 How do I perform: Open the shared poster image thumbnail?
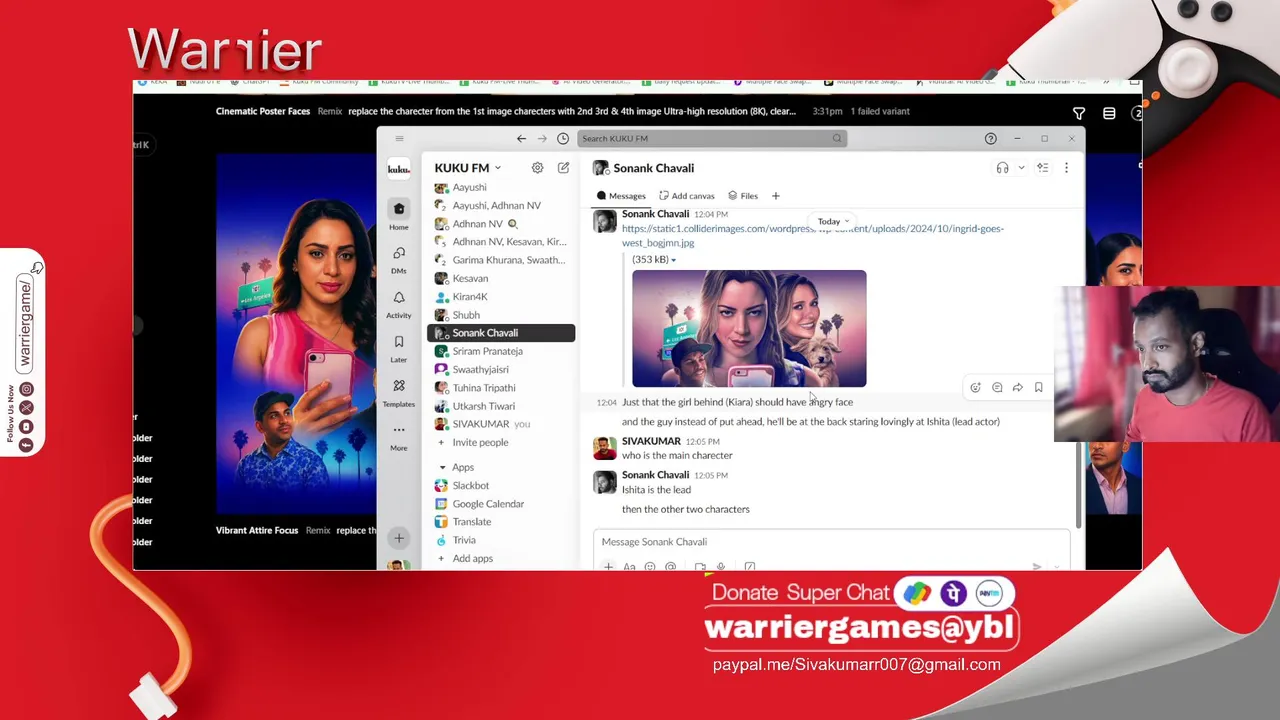click(749, 328)
